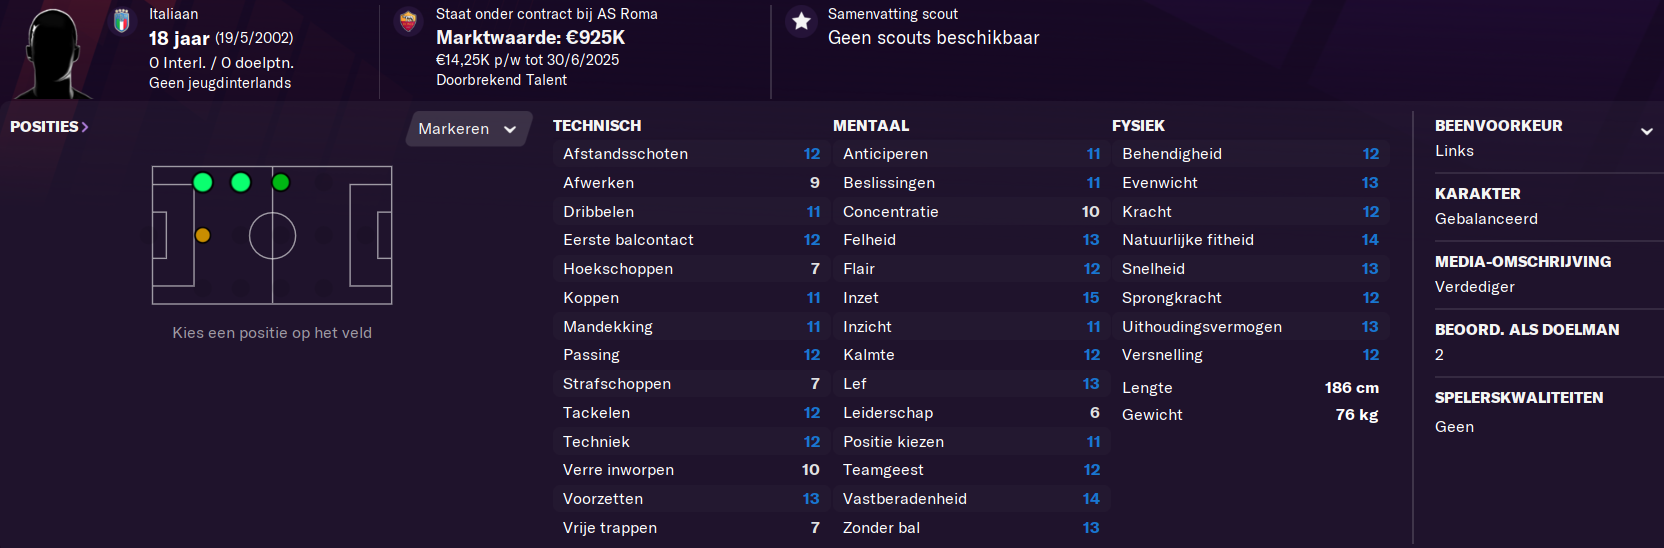Click the Afstandsschoten attribute row

[x=691, y=154]
